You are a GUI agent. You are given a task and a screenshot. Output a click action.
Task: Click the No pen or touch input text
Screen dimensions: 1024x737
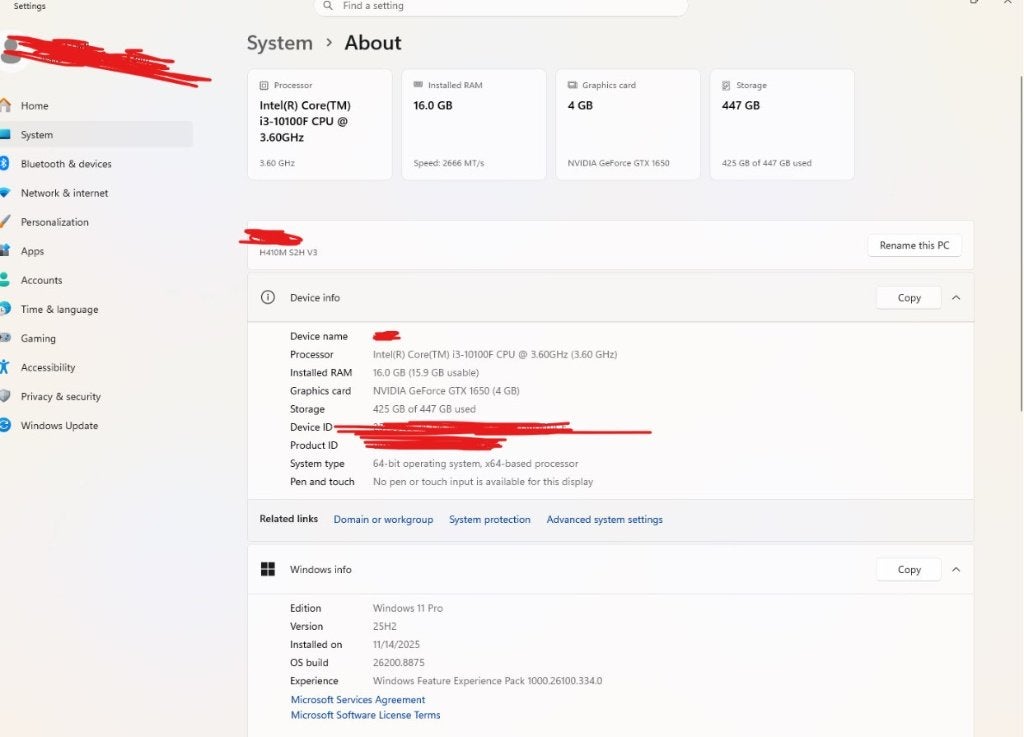pos(483,482)
